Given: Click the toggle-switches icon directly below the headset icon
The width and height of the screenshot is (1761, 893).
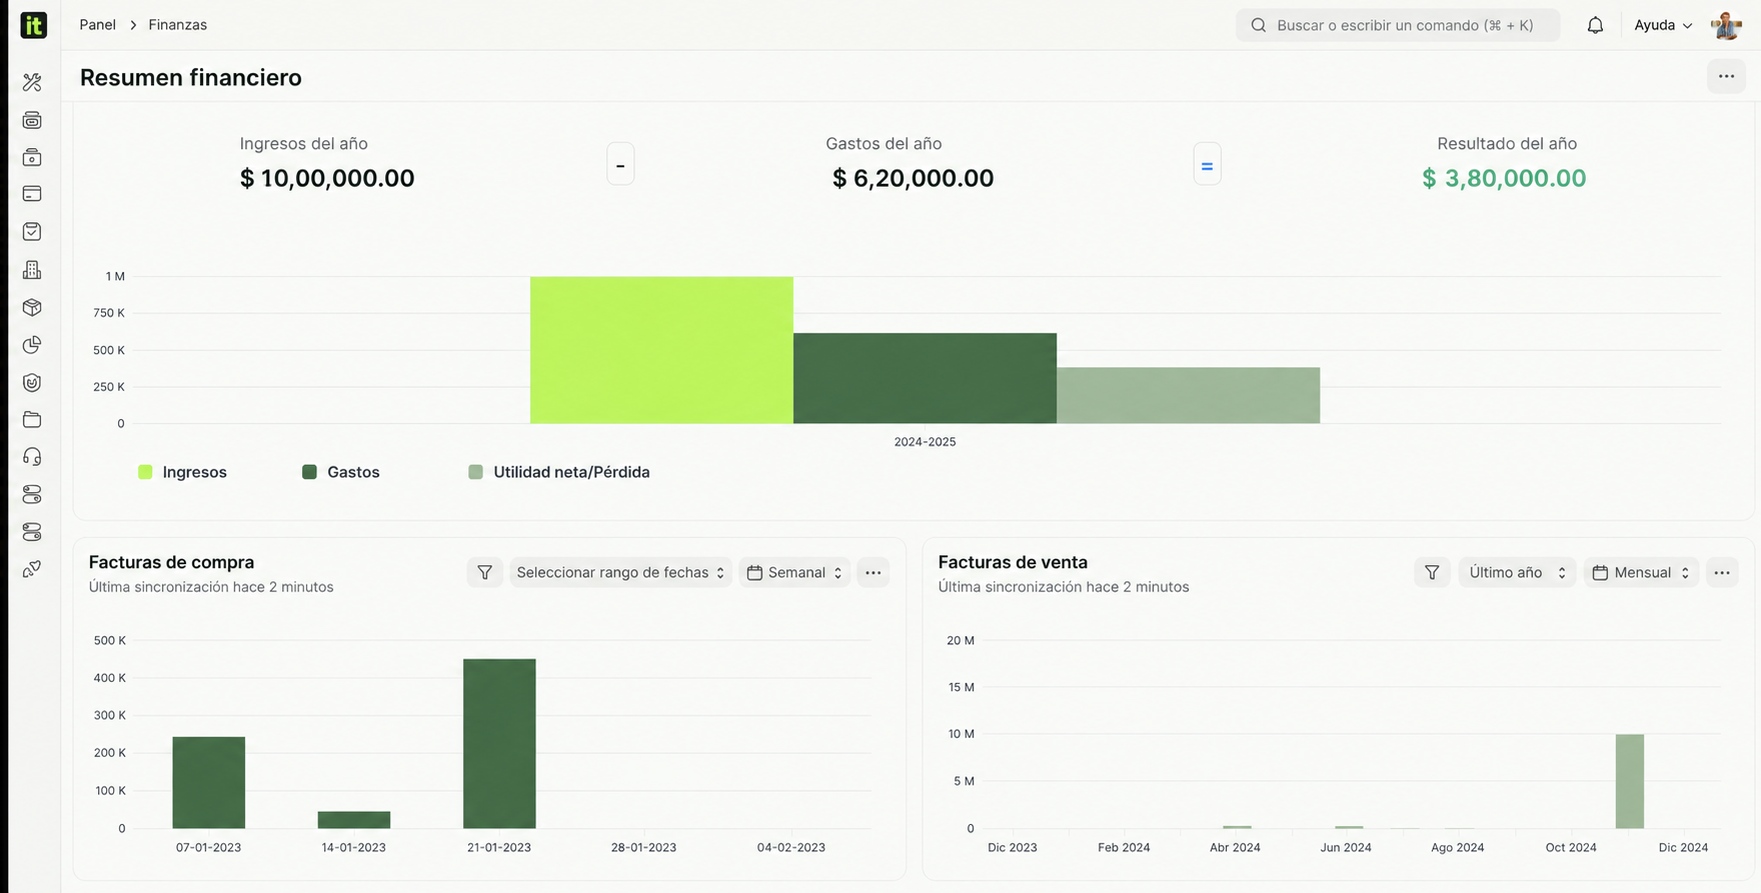Looking at the screenshot, I should [32, 495].
